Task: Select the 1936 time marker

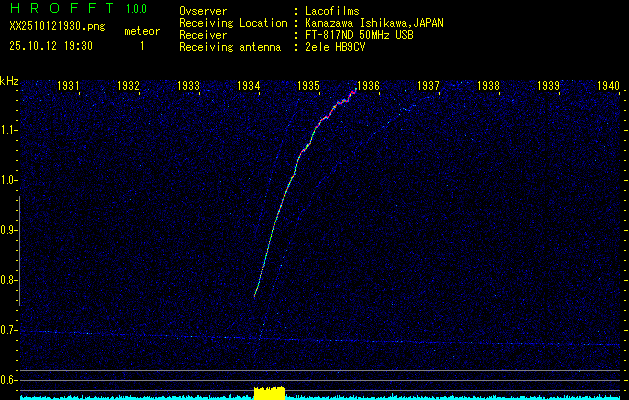Action: tap(368, 86)
